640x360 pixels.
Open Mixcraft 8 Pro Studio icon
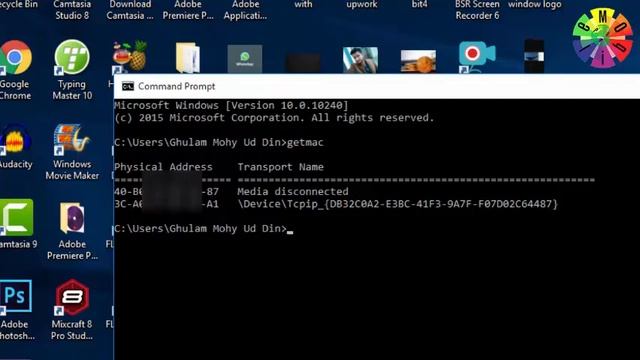[72, 297]
